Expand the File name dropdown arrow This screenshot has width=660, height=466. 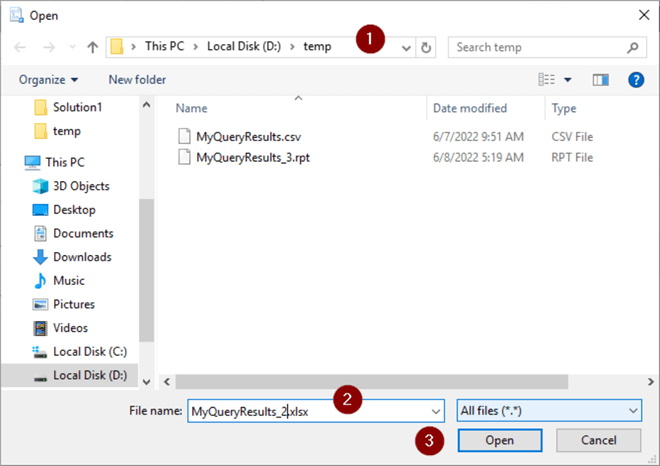(436, 411)
